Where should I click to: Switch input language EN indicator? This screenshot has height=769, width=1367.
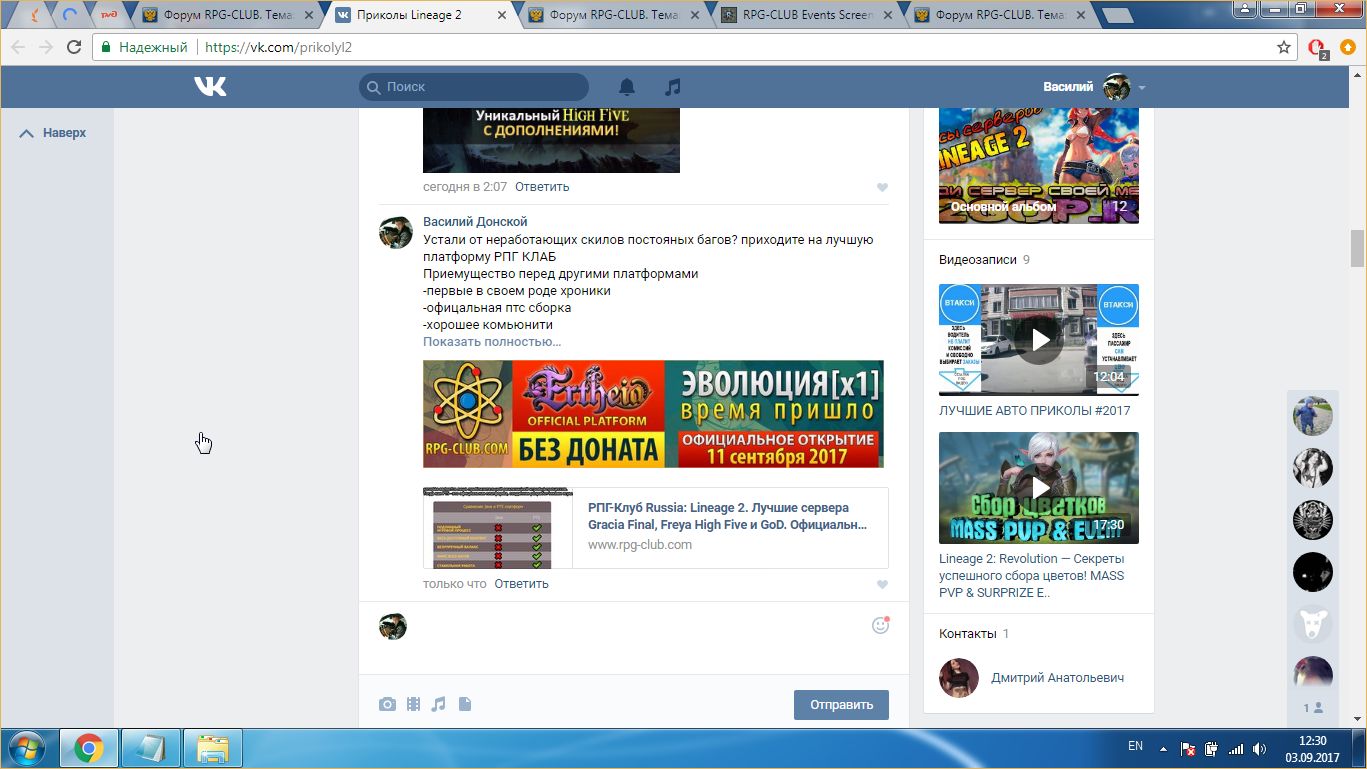1135,746
